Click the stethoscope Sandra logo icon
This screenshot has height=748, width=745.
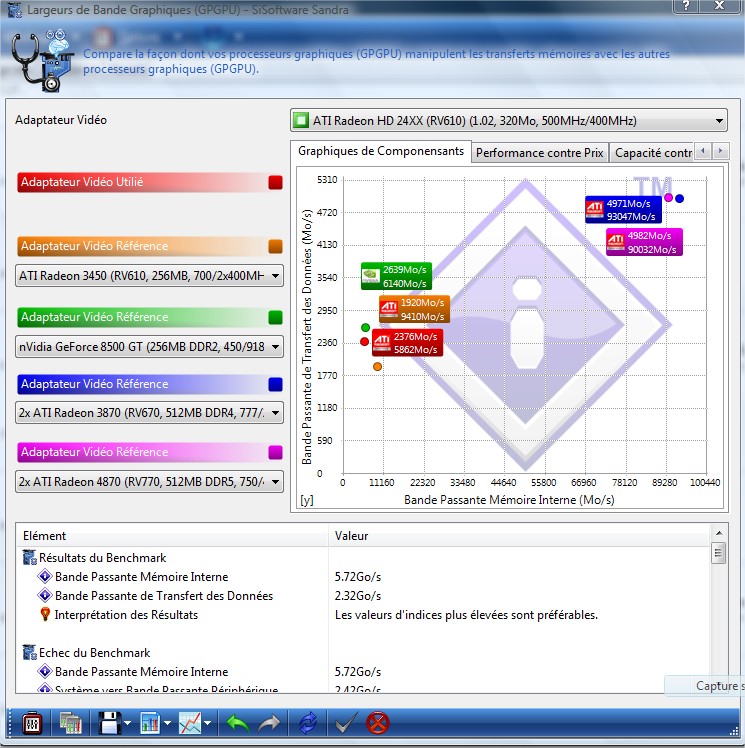point(42,61)
